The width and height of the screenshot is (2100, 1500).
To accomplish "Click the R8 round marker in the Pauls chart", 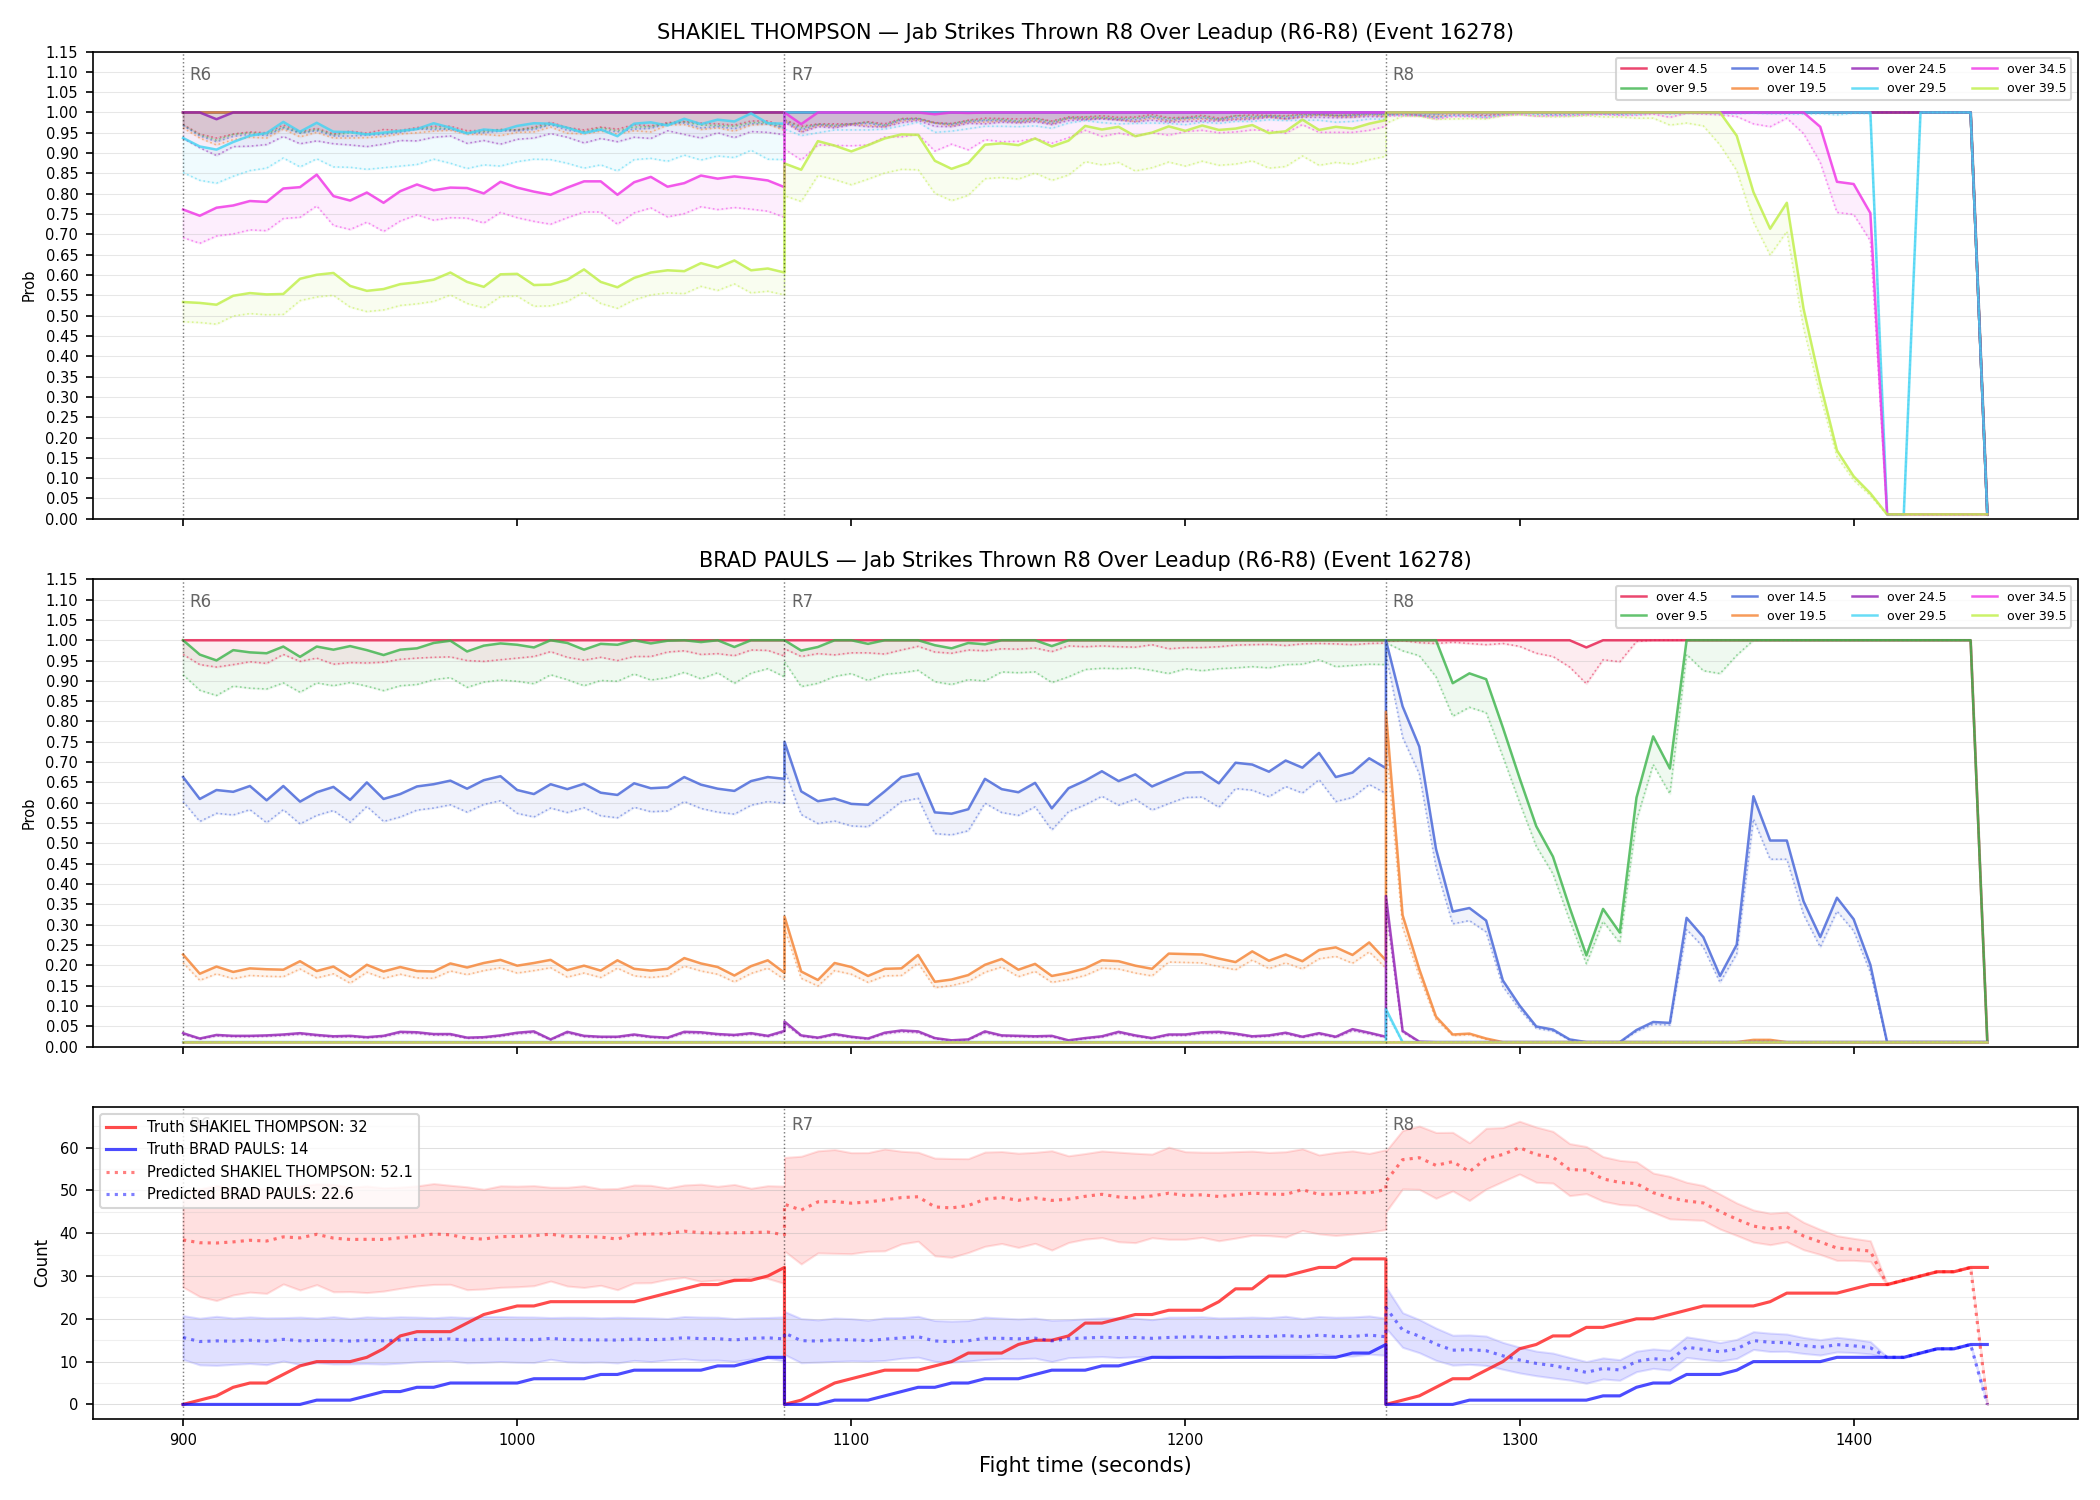I will pyautogui.click(x=1403, y=601).
